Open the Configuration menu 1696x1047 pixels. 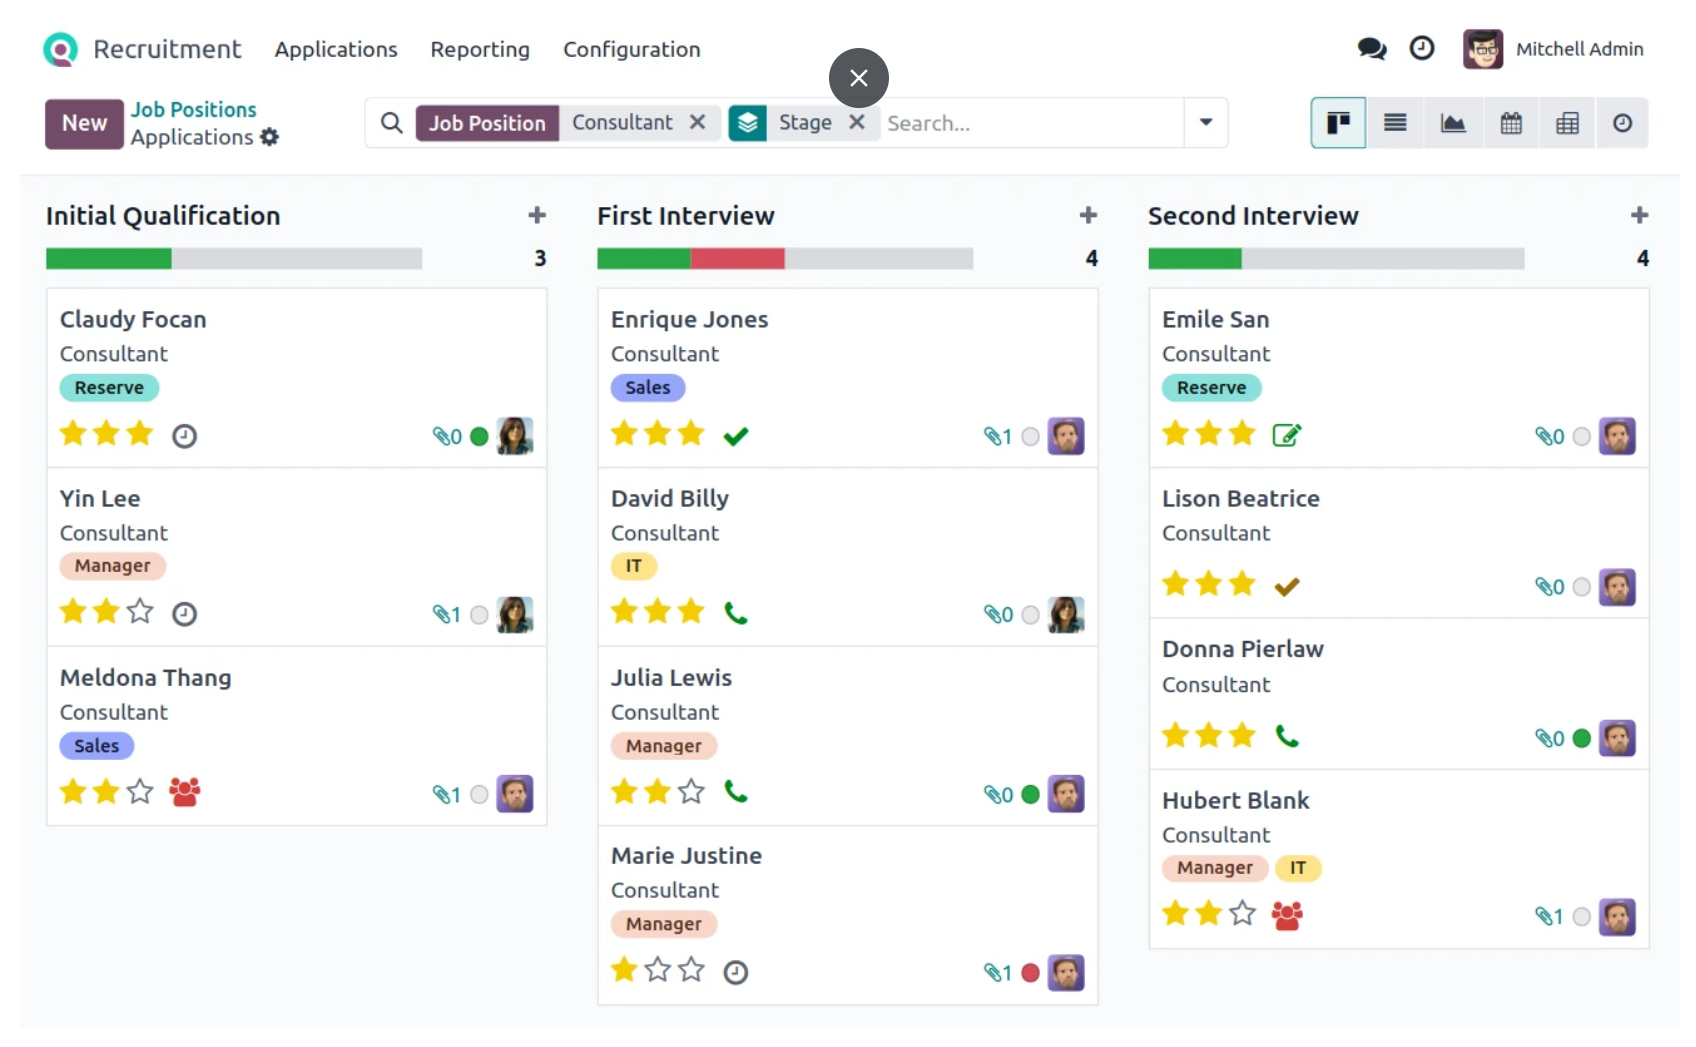click(631, 49)
